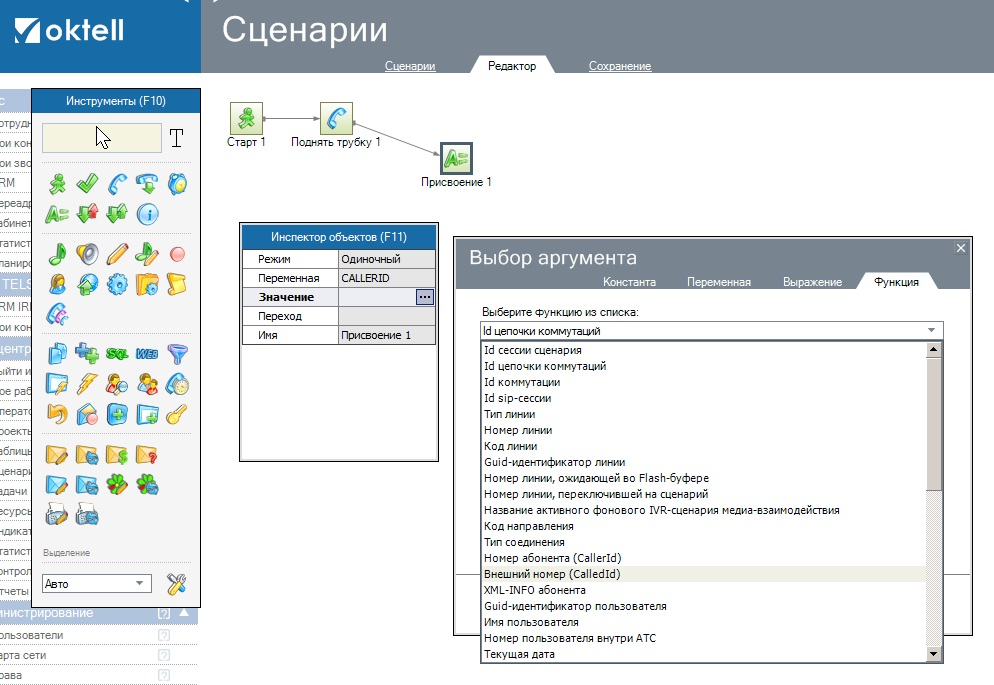Click the T text tool icon

[x=176, y=138]
